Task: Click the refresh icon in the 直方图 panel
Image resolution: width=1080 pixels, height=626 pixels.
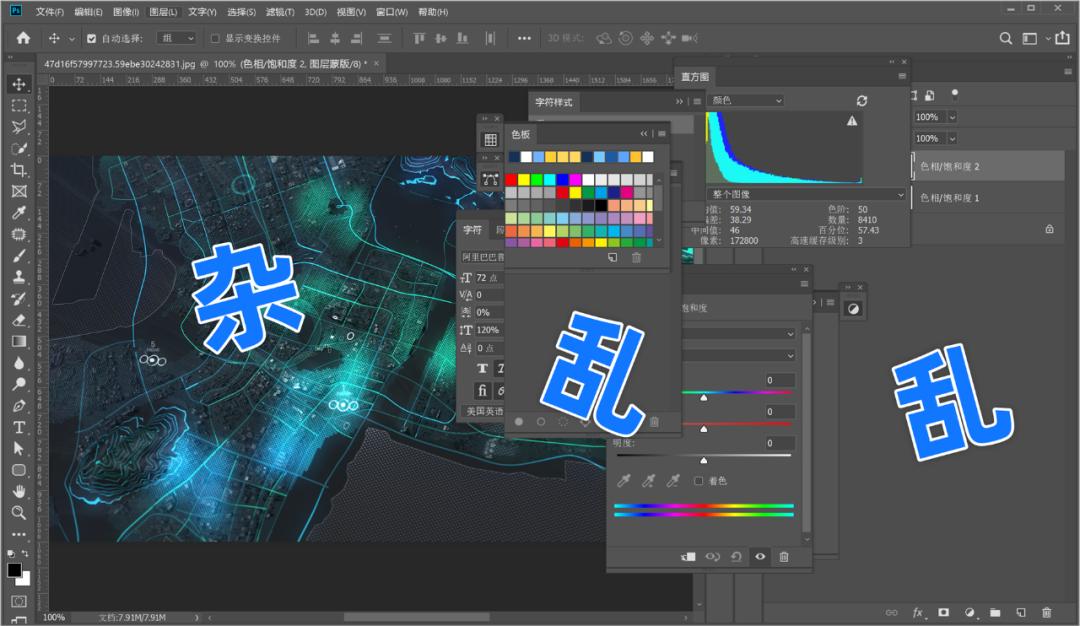Action: point(860,100)
